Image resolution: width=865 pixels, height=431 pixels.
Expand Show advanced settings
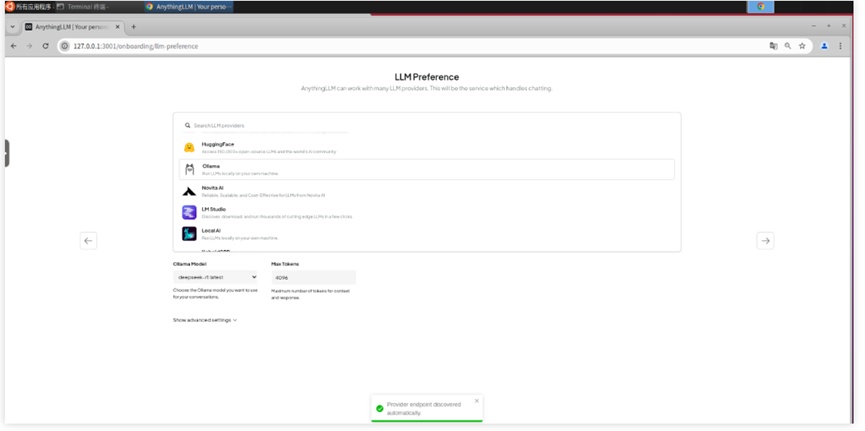click(x=205, y=320)
